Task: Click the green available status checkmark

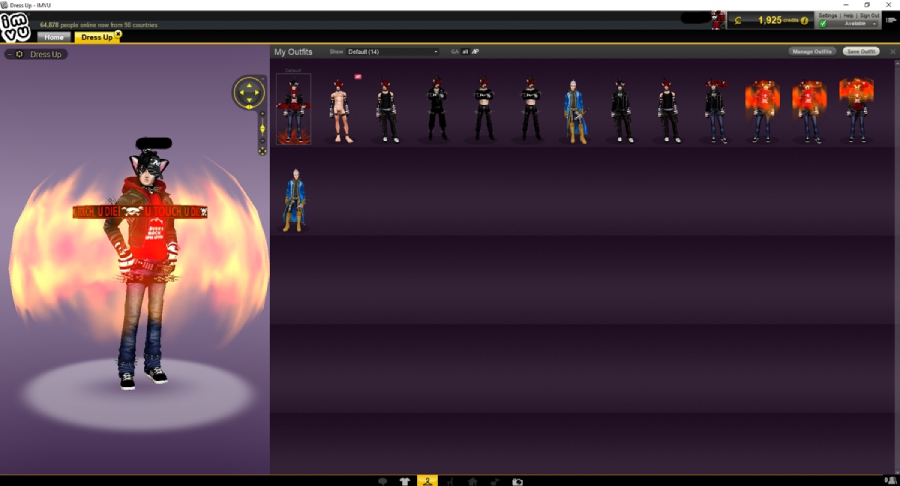Action: point(823,24)
